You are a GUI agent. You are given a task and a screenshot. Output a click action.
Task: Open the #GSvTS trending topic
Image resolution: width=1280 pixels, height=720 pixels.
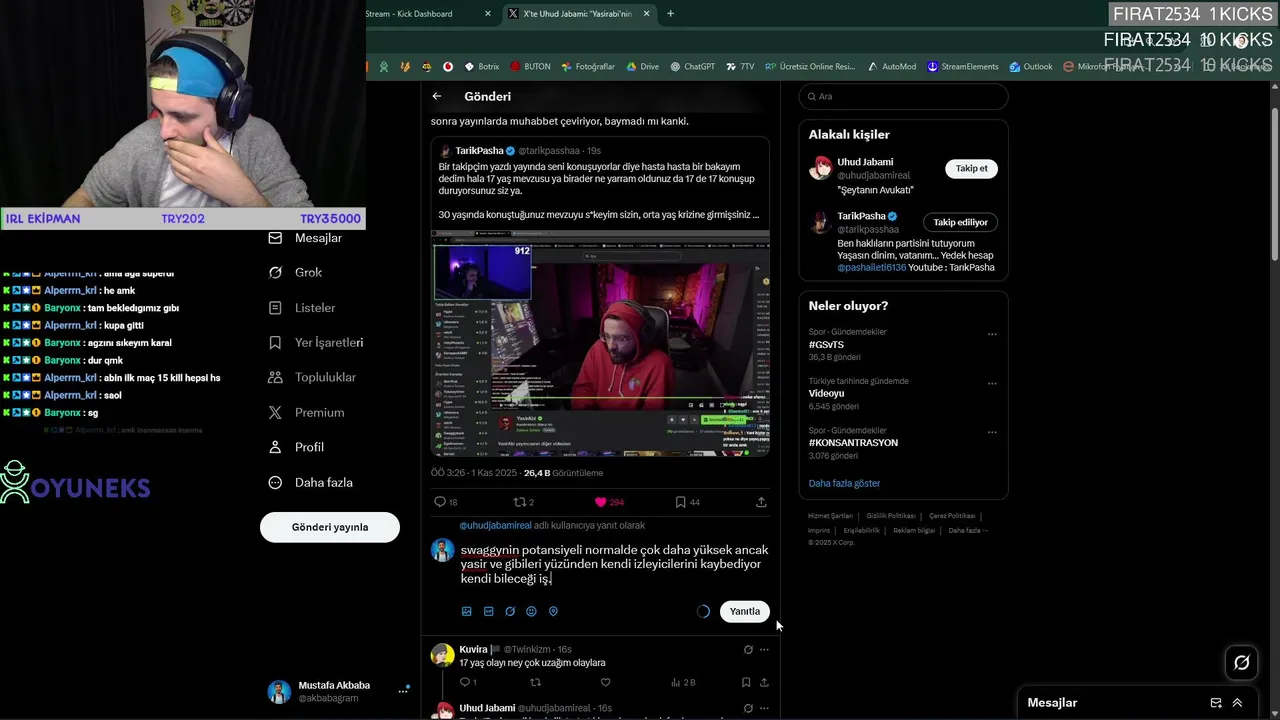point(826,344)
